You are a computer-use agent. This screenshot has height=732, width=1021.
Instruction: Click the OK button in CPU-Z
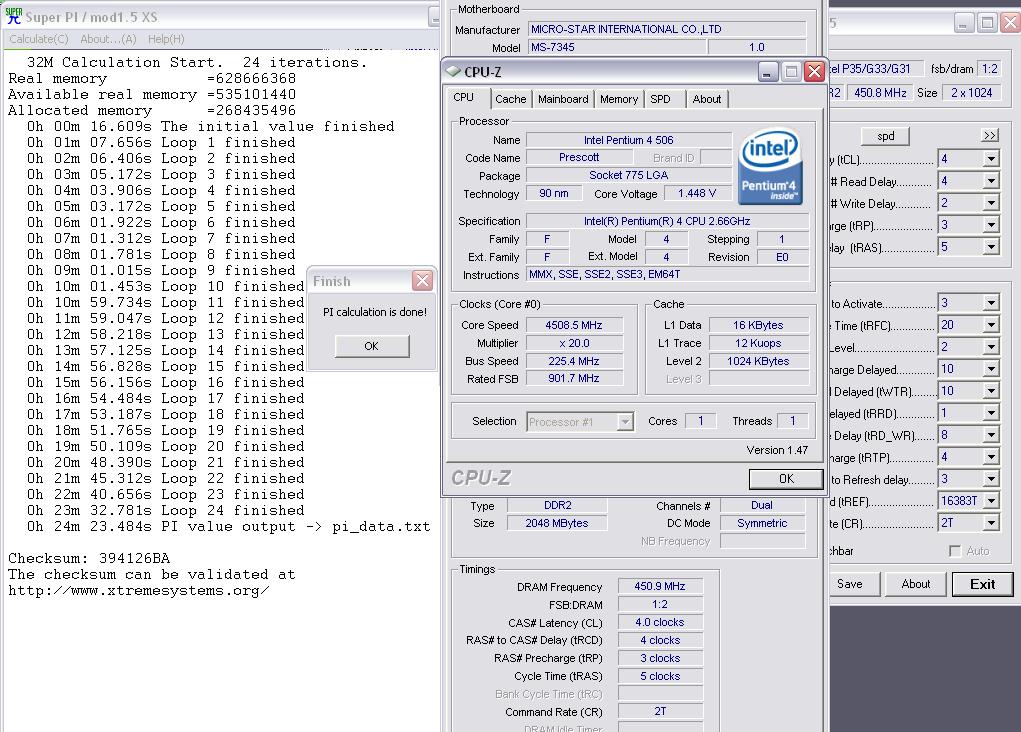786,479
